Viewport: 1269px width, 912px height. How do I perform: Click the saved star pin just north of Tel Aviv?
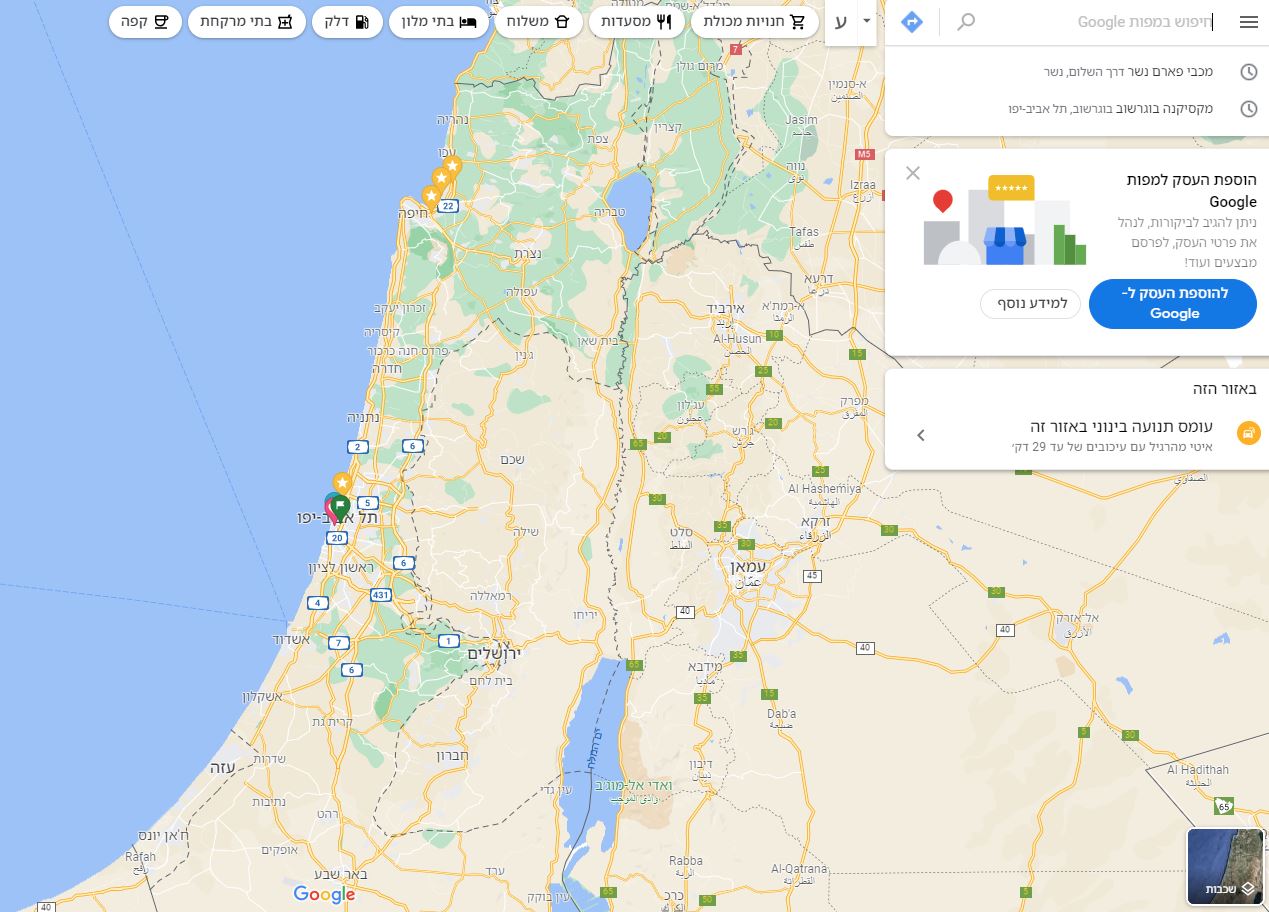342,484
